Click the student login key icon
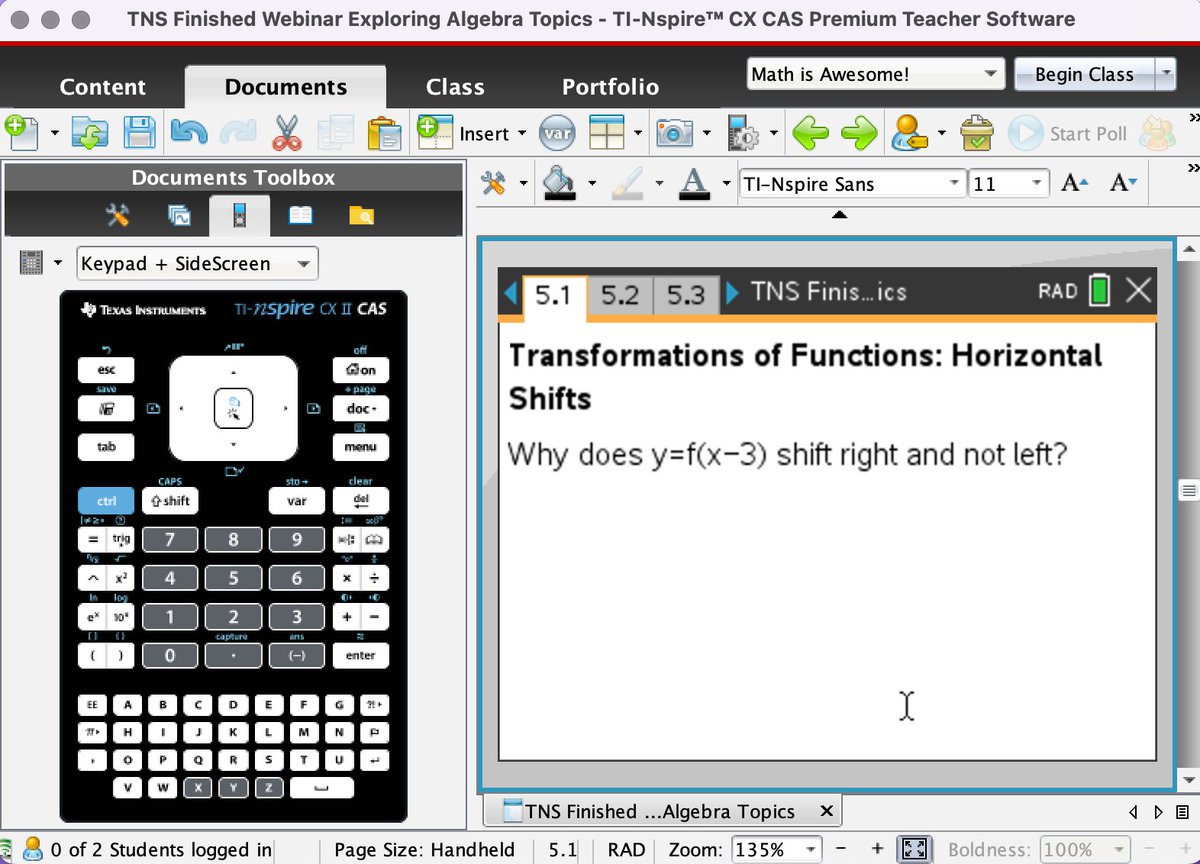The width and height of the screenshot is (1200, 864). pos(909,133)
